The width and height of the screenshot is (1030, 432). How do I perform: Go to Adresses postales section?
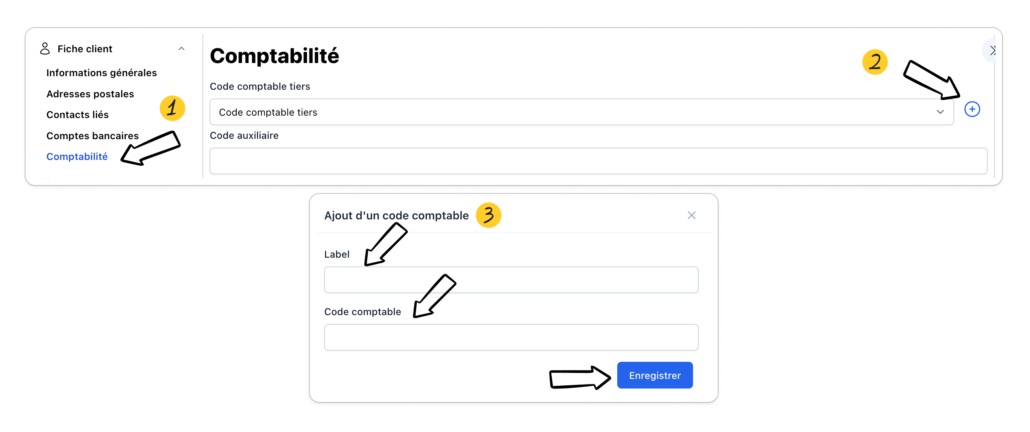[x=90, y=94]
